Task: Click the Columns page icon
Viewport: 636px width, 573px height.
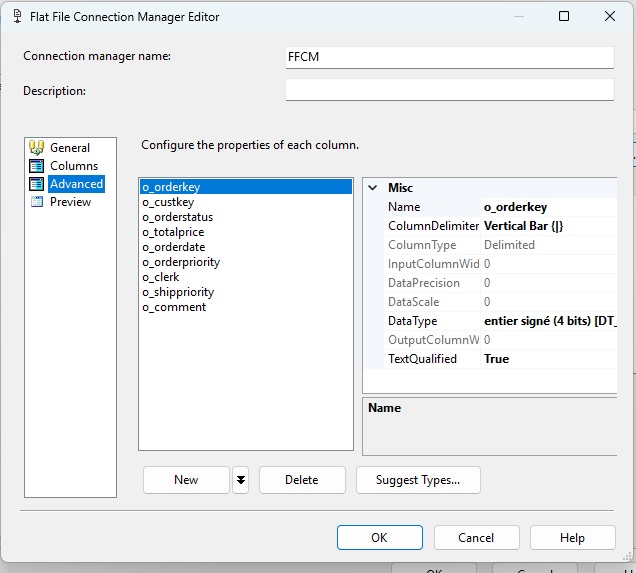Action: click(x=37, y=166)
